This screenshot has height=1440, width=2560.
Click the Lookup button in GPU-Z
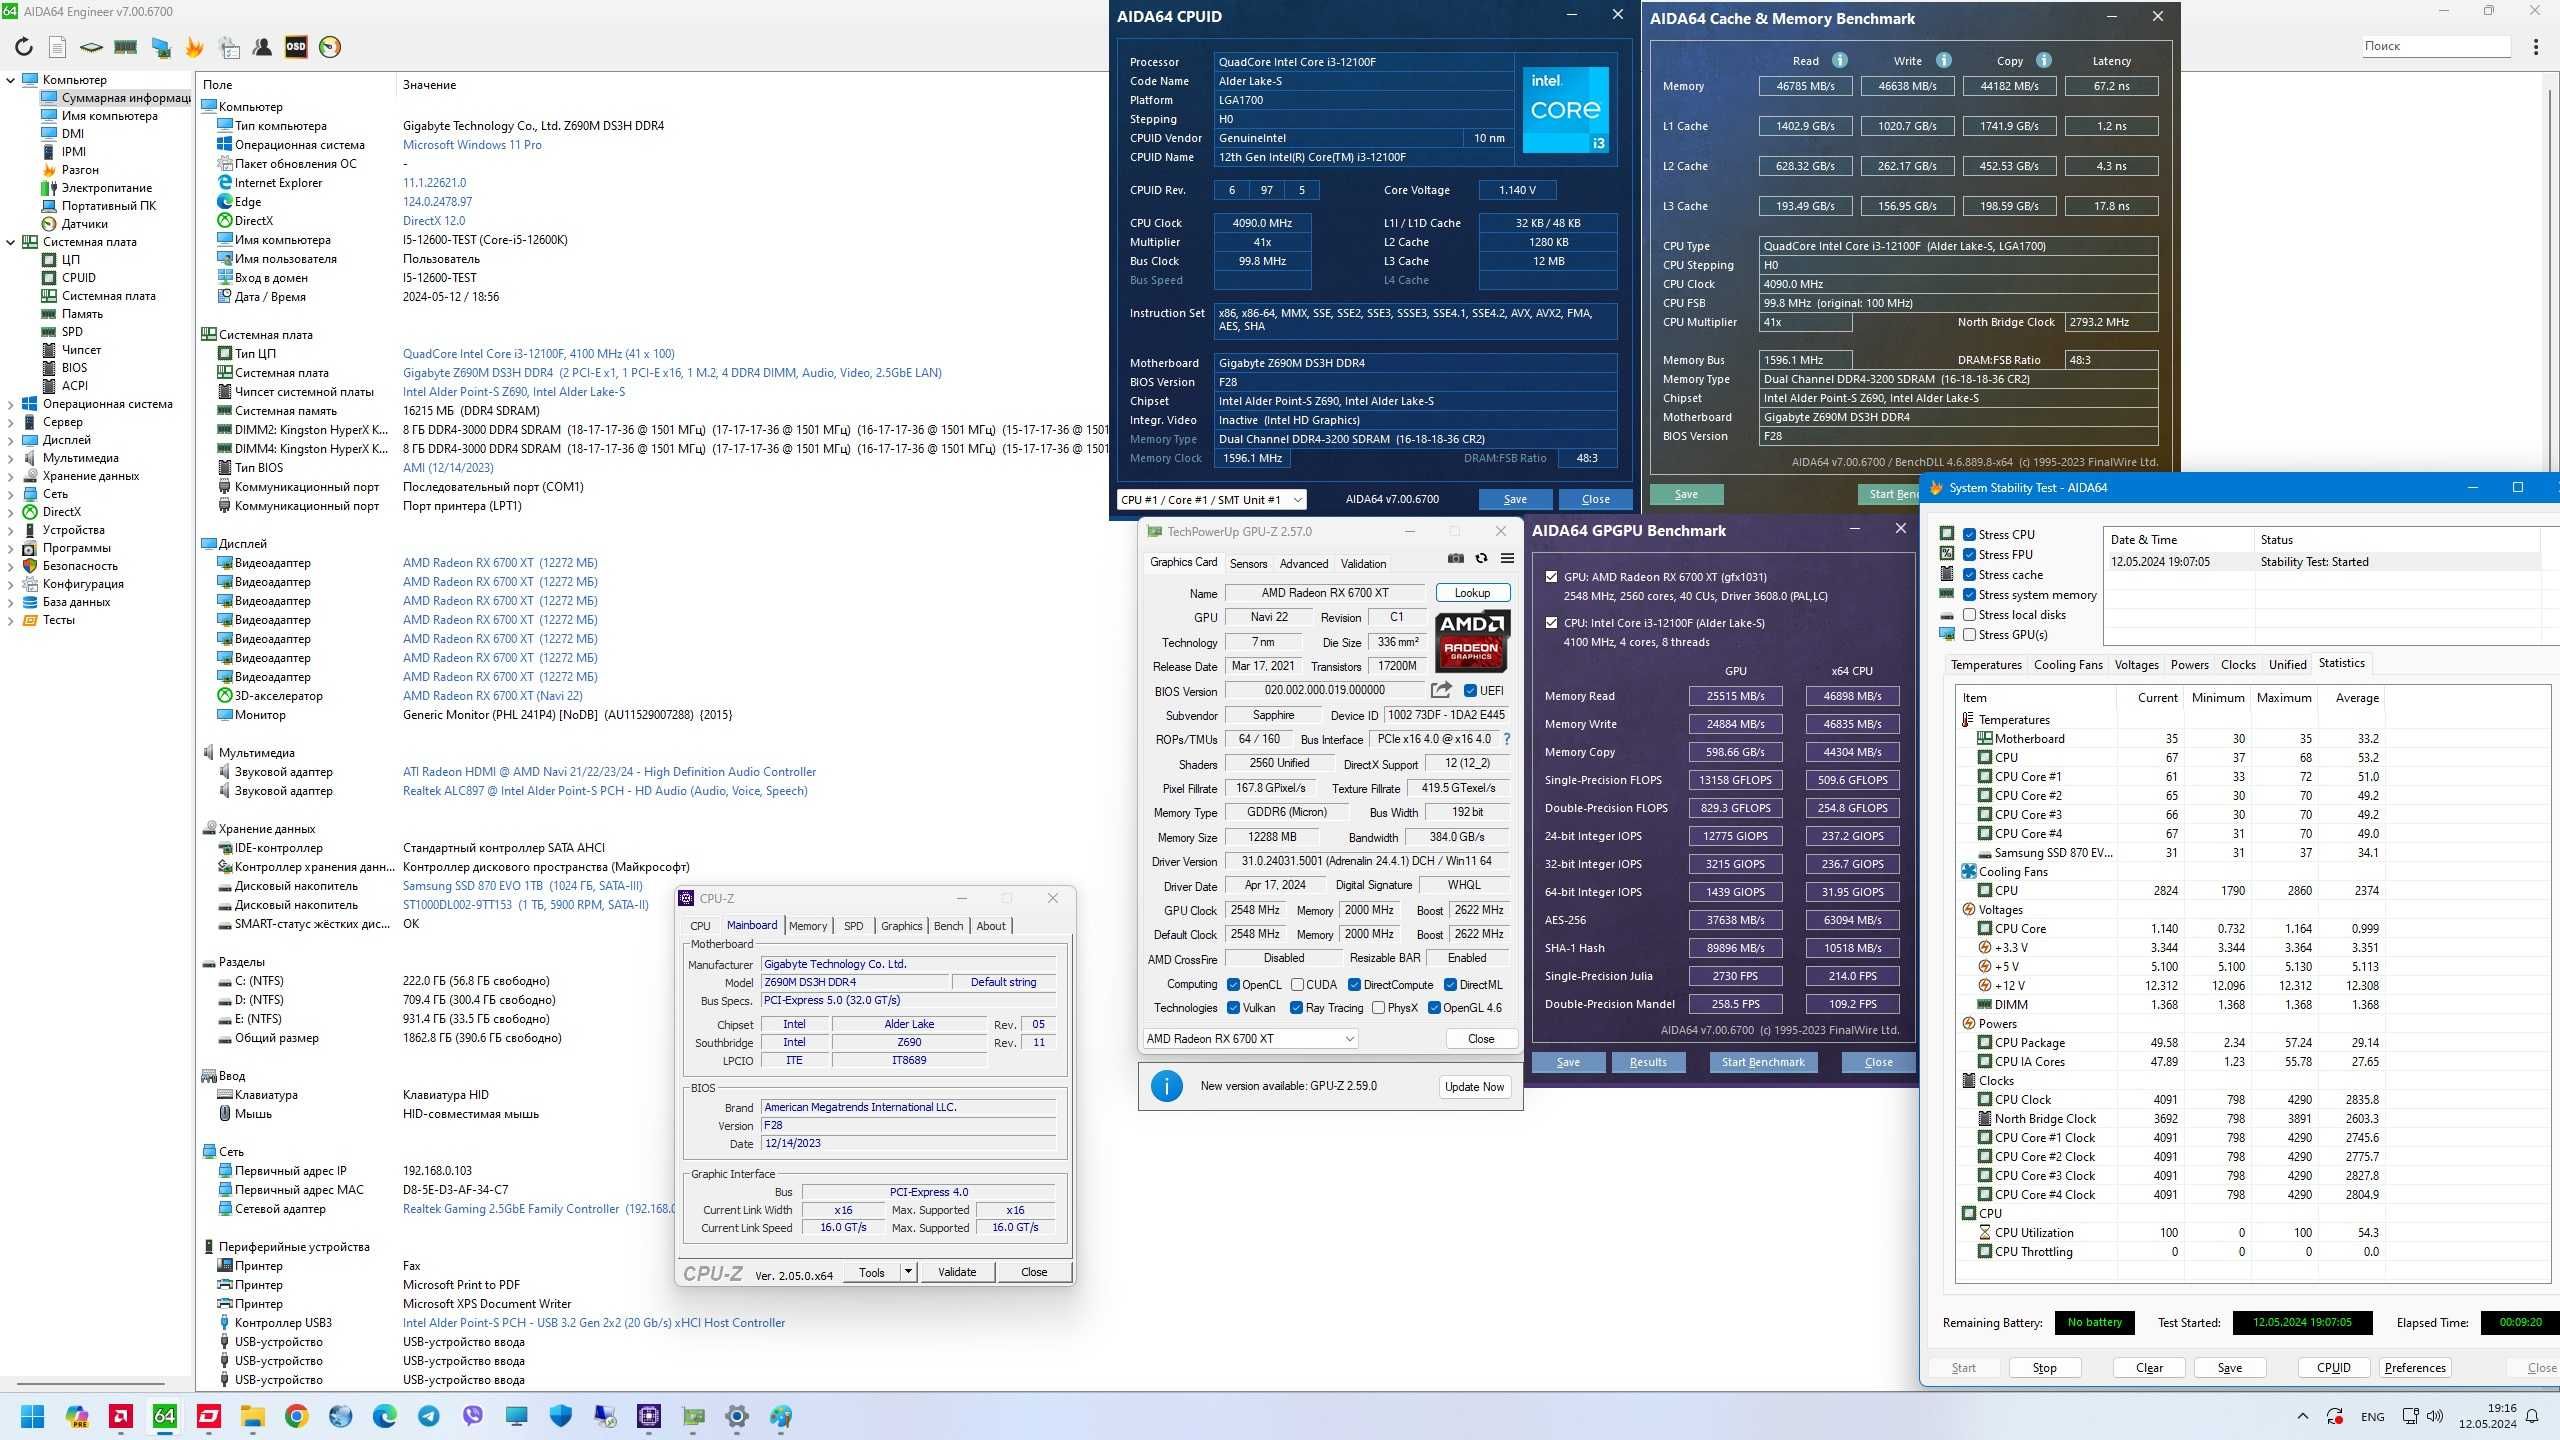(1472, 593)
